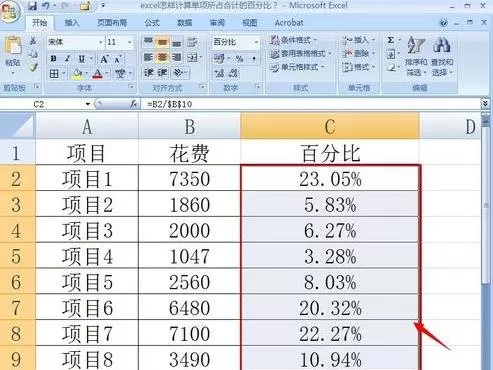Toggle Center horizontal alignment

(x=162, y=58)
